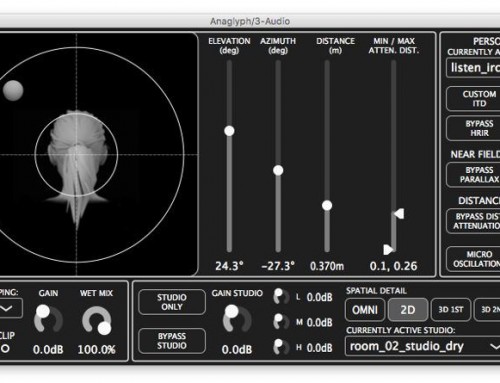This screenshot has width=500, height=383.
Task: Adjust the Distance slider handle
Action: point(327,205)
